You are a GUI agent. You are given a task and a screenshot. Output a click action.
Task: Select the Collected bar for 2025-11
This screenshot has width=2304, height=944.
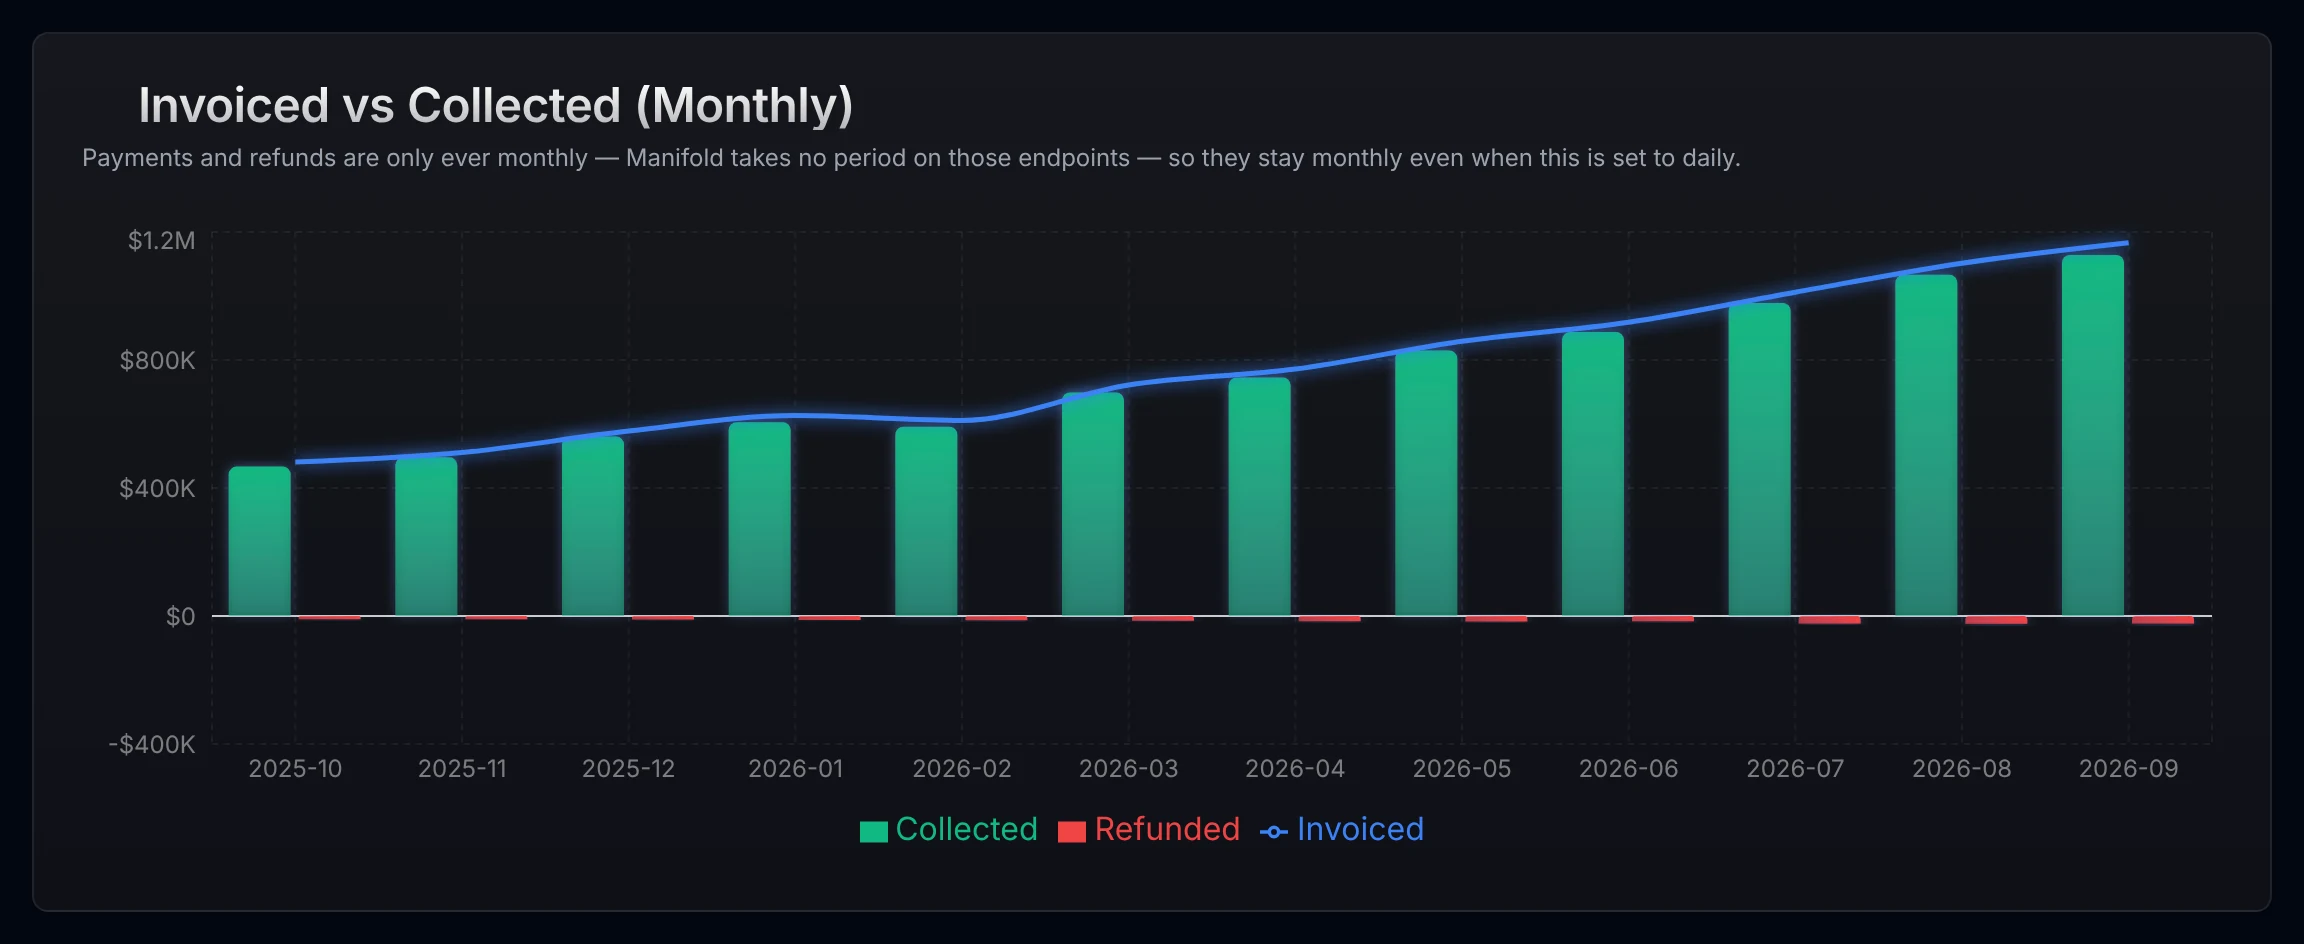[x=426, y=537]
